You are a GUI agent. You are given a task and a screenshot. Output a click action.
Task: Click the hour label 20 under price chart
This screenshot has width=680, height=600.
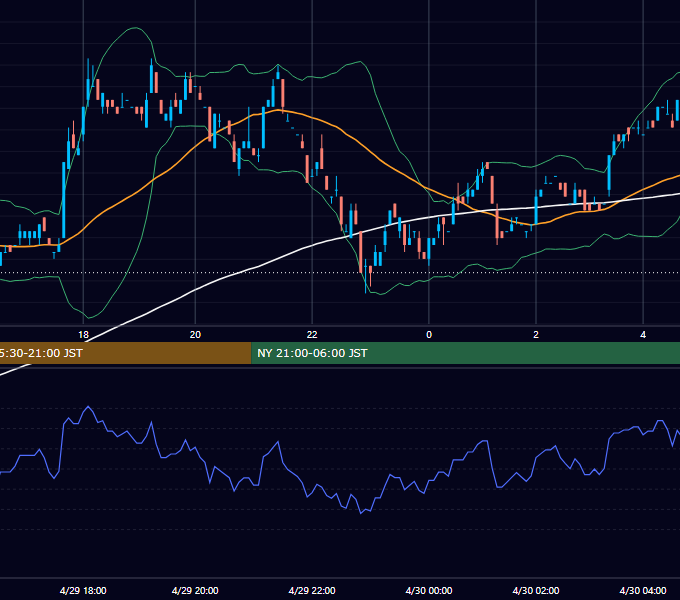tap(195, 335)
